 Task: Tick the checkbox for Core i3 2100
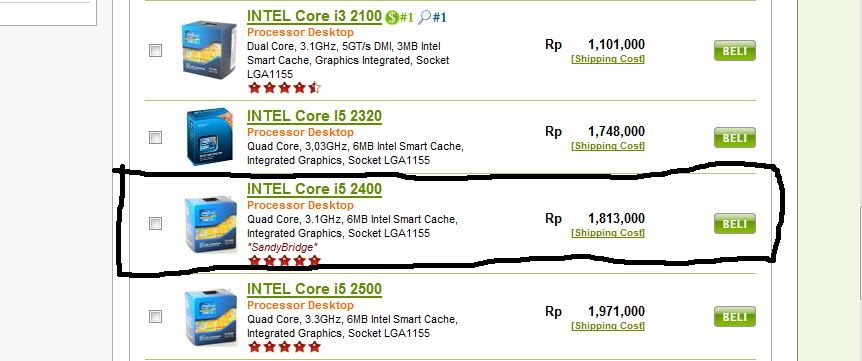[156, 51]
